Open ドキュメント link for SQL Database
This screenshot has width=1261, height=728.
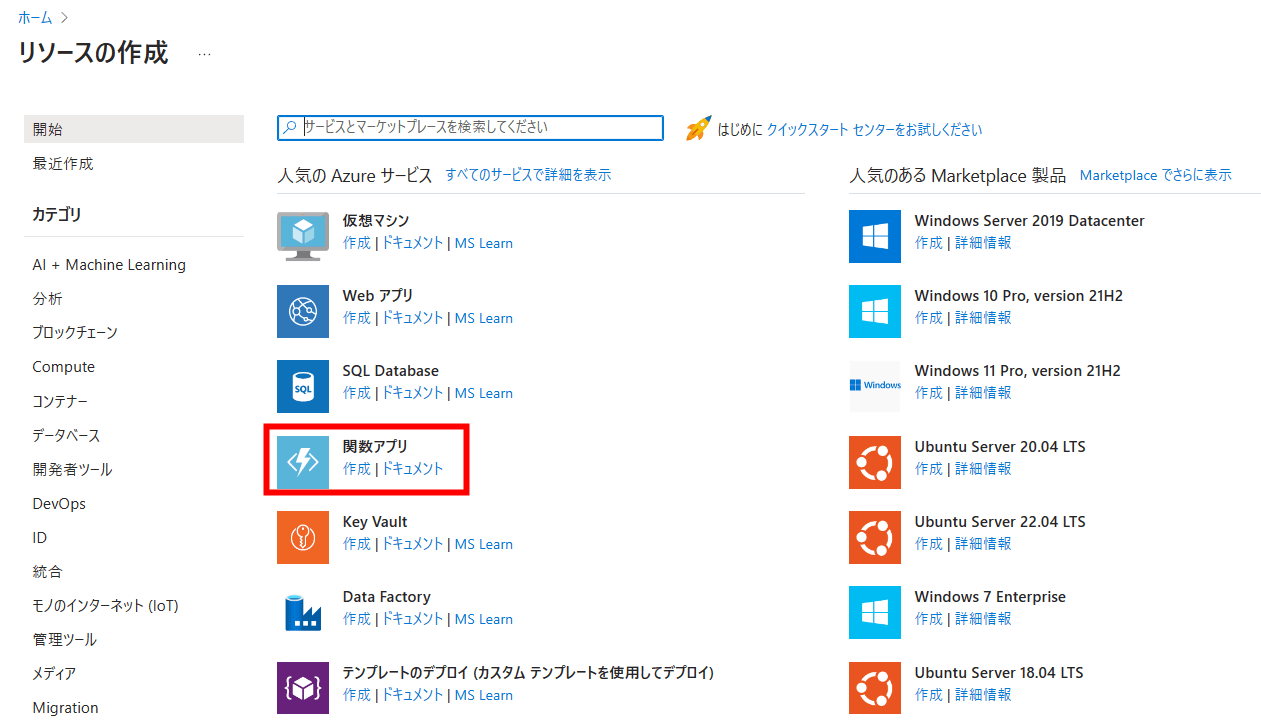pyautogui.click(x=413, y=393)
